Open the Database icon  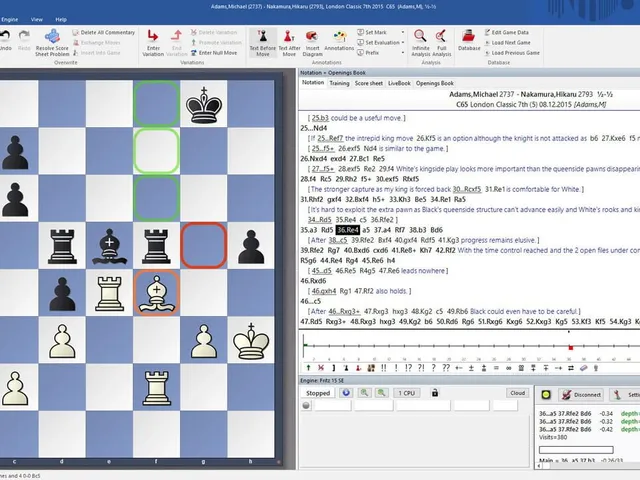[469, 36]
